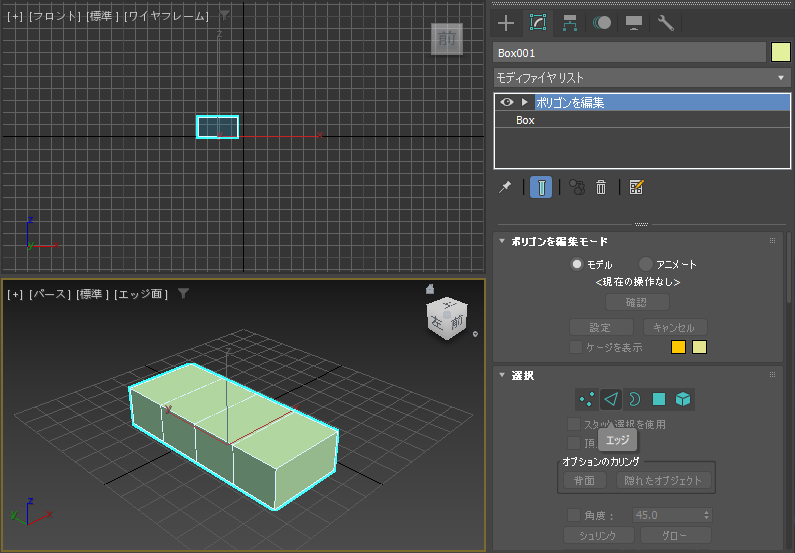795x553 pixels.
Task: Click the 隠れたオブジェクト button
Action: pyautogui.click(x=664, y=481)
